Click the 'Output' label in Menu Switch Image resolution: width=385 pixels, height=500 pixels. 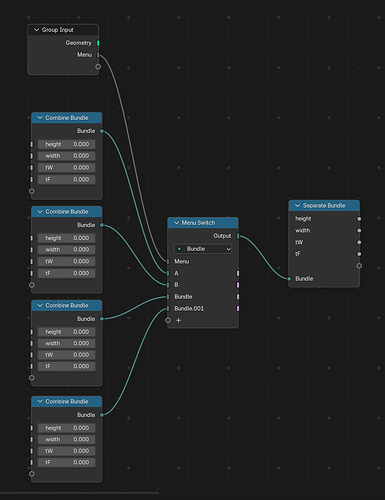222,236
